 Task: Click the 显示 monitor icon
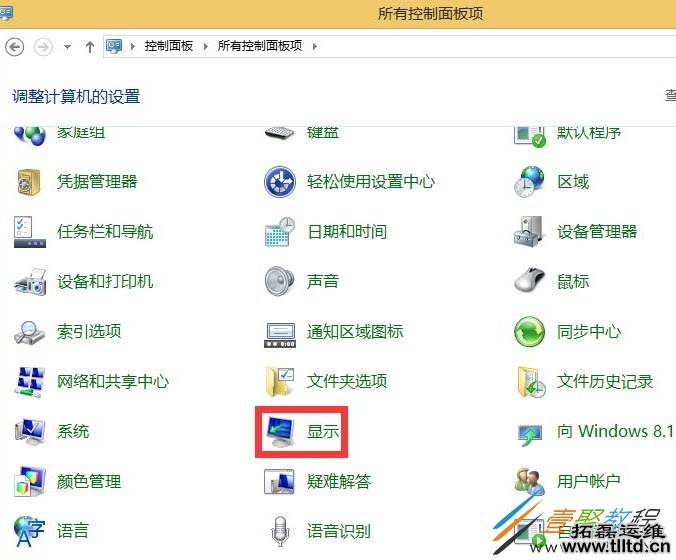[x=279, y=432]
